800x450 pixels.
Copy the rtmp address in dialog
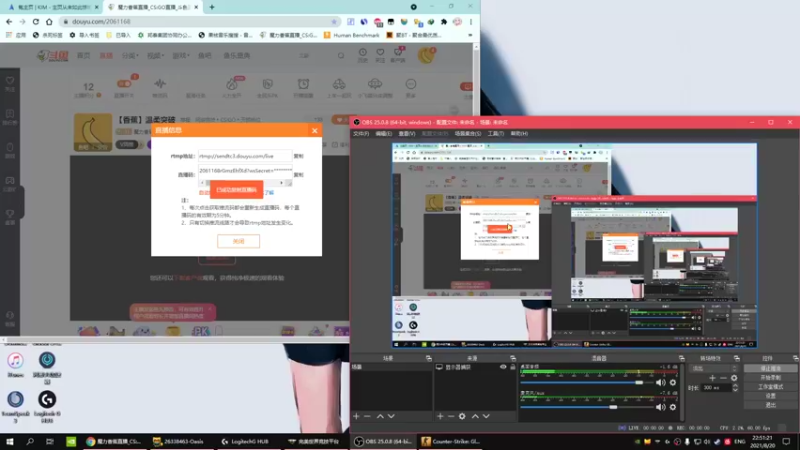click(298, 156)
